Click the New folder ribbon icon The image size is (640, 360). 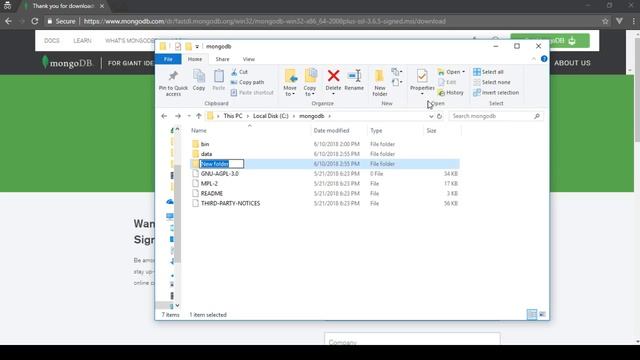(380, 76)
